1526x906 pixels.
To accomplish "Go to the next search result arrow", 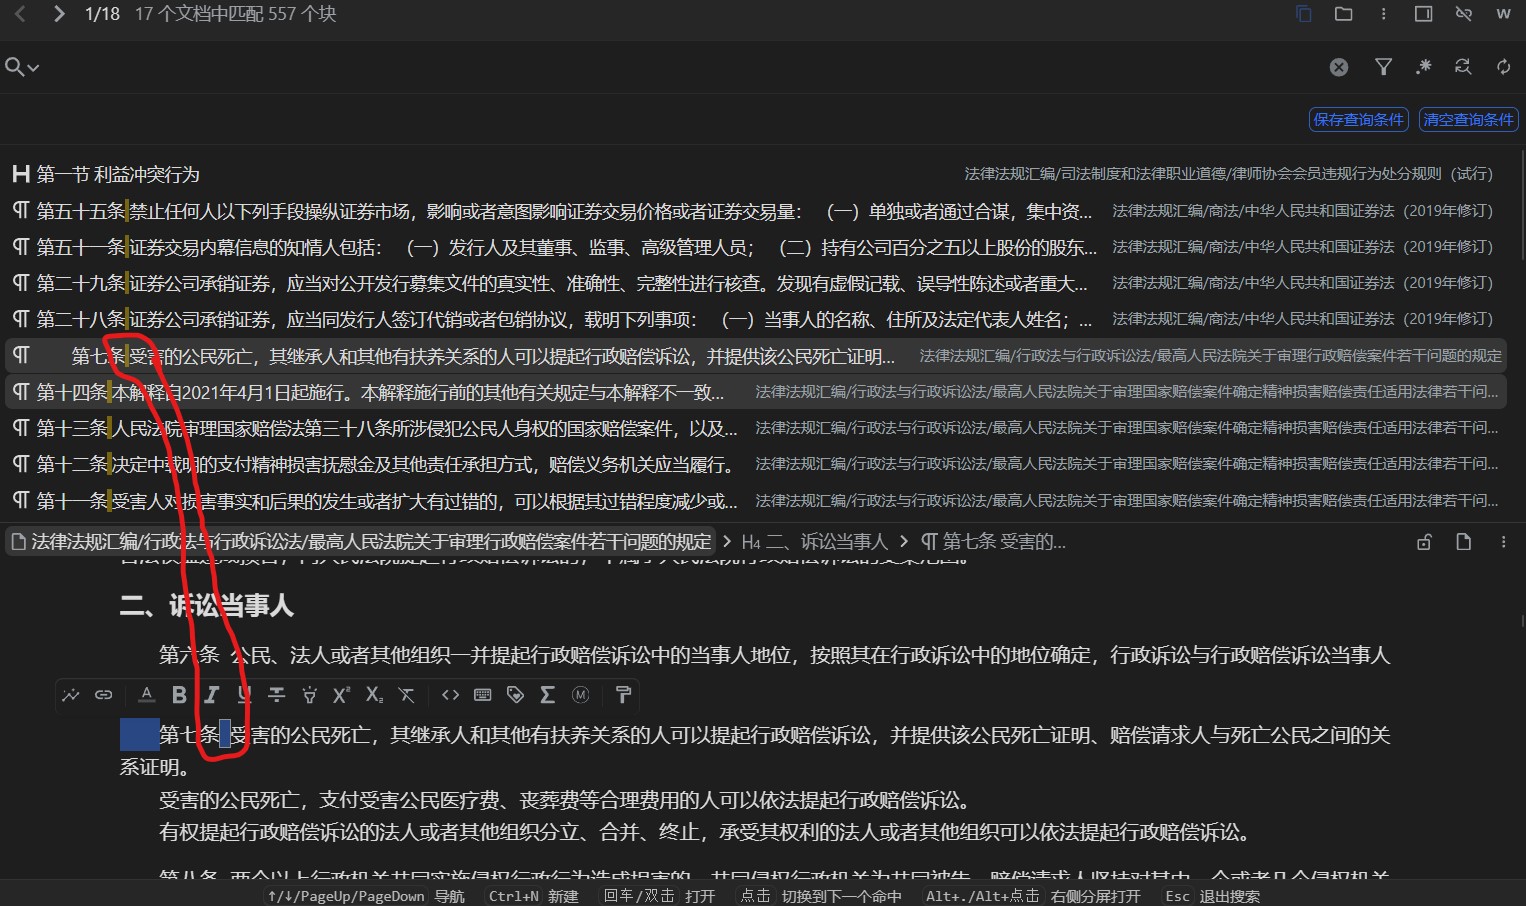I will pos(59,14).
